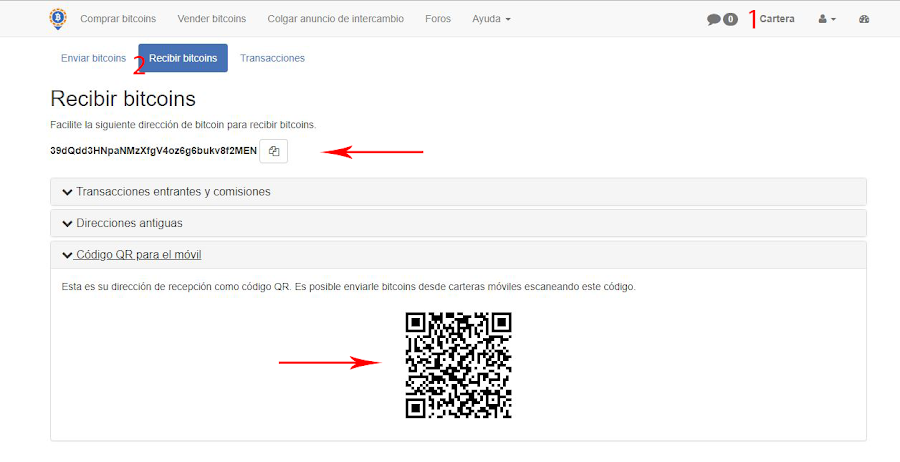900x462 pixels.
Task: Copy the bitcoin address with clipboard icon
Action: tap(274, 152)
